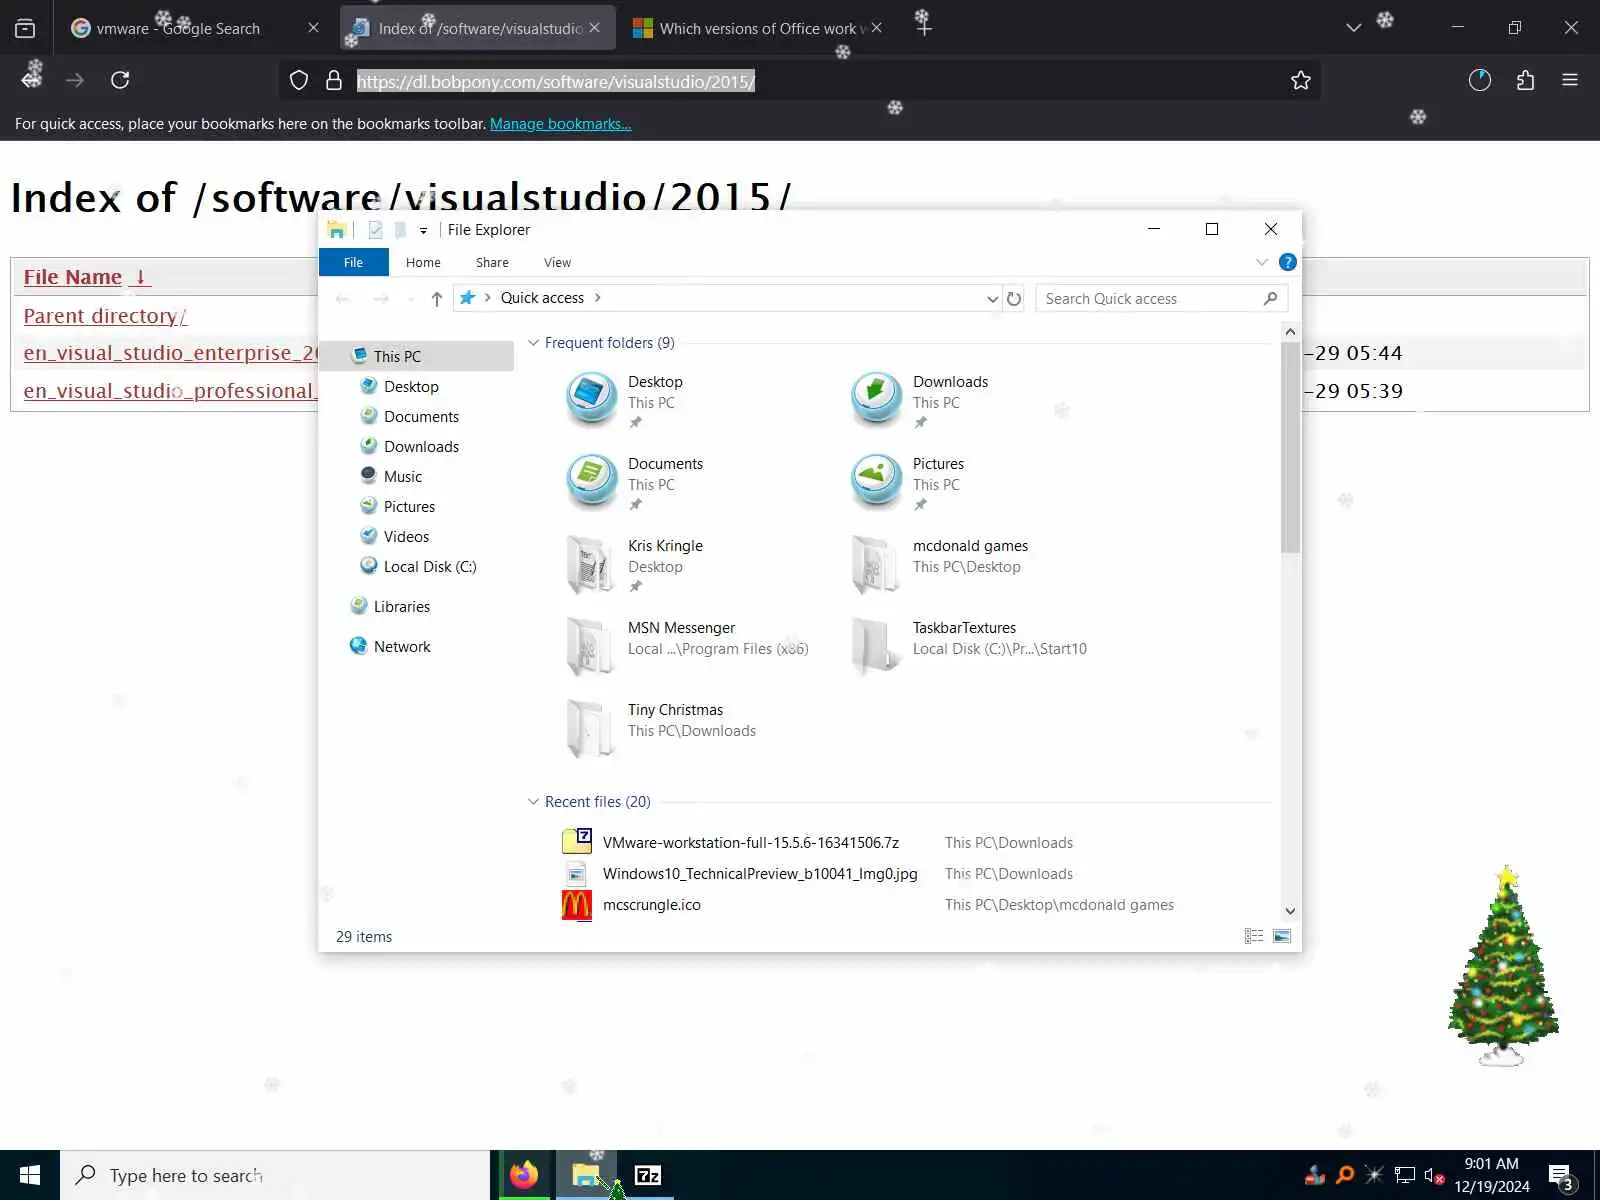Switch to large thumbnails view in status bar
The height and width of the screenshot is (1200, 1600).
point(1282,936)
